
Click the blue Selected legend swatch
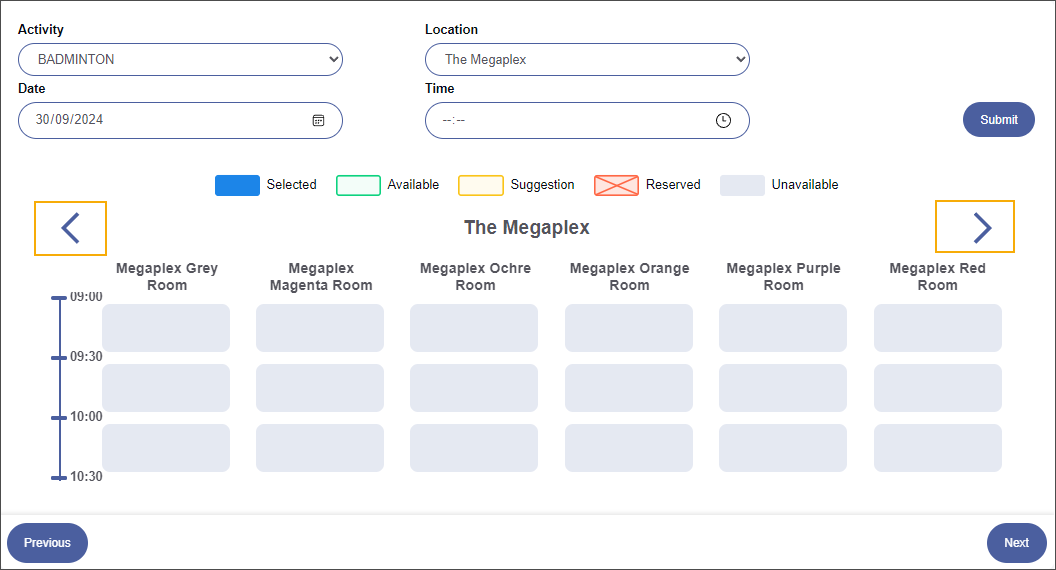click(237, 185)
